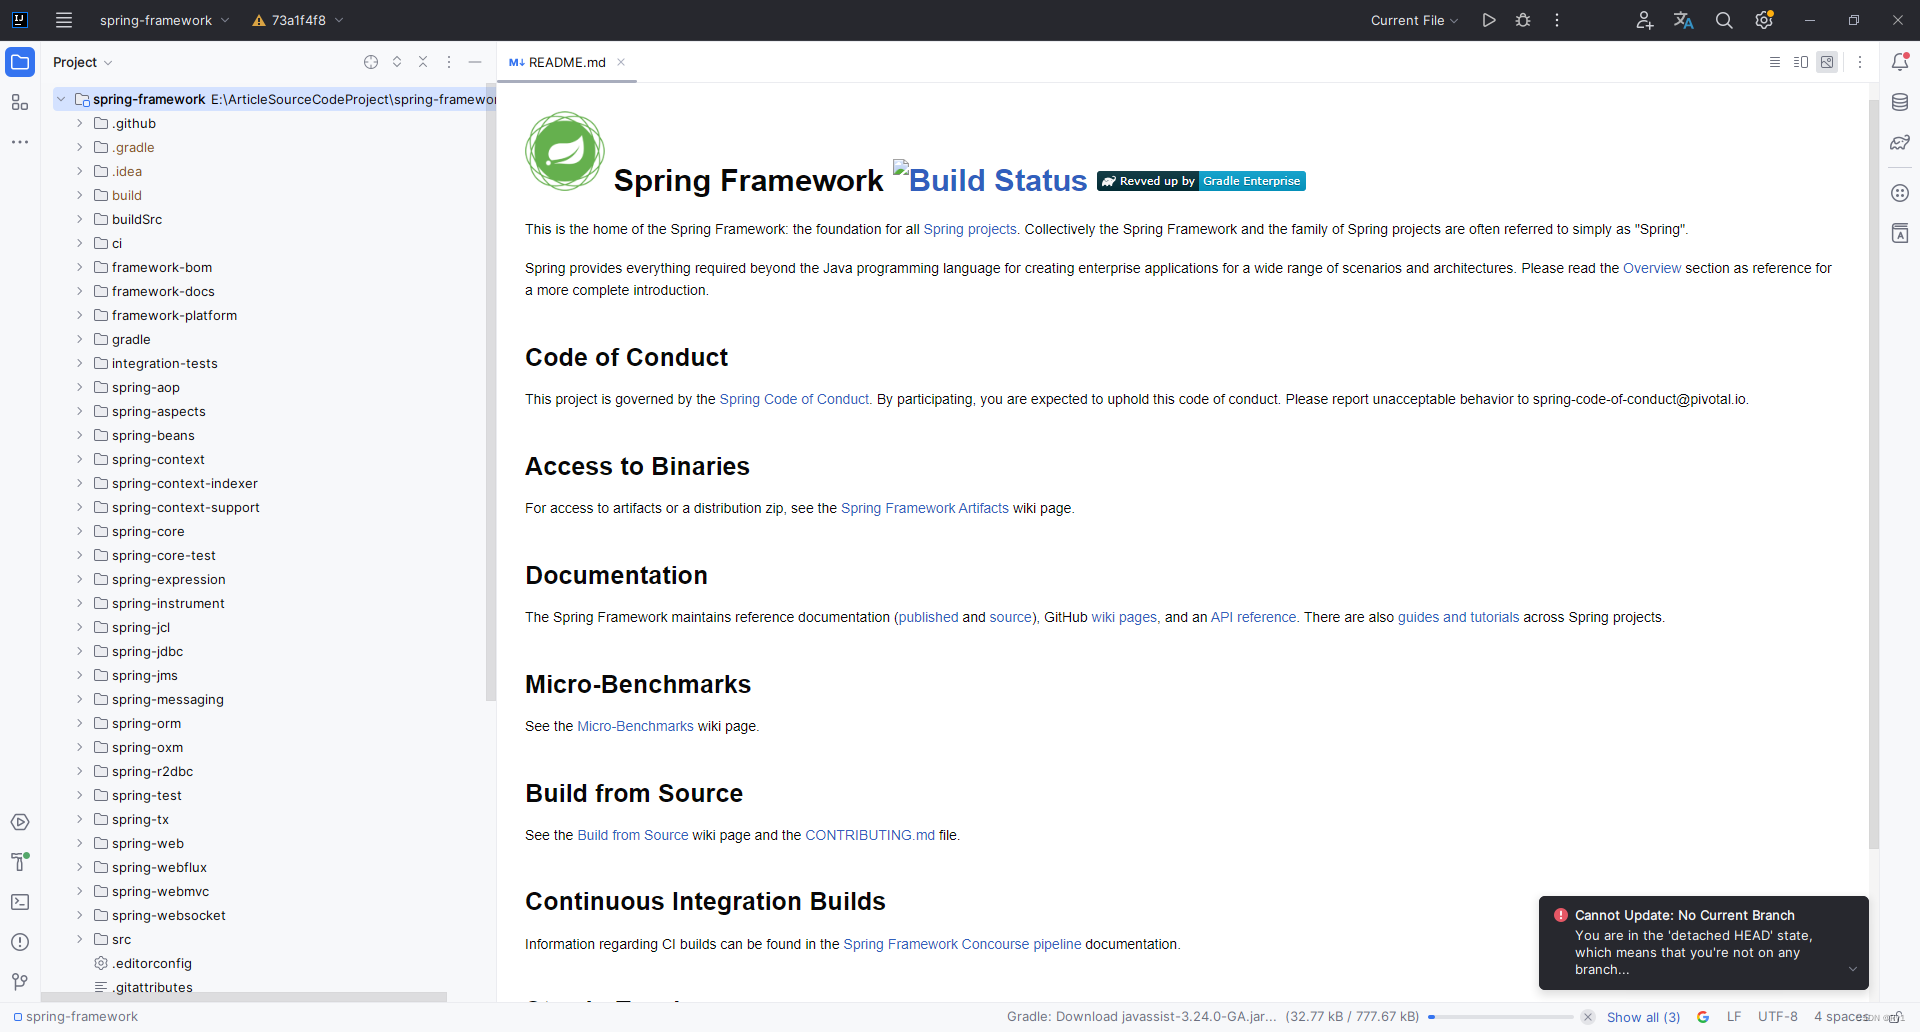
Task: Open the Overview link
Action: pos(1652,268)
